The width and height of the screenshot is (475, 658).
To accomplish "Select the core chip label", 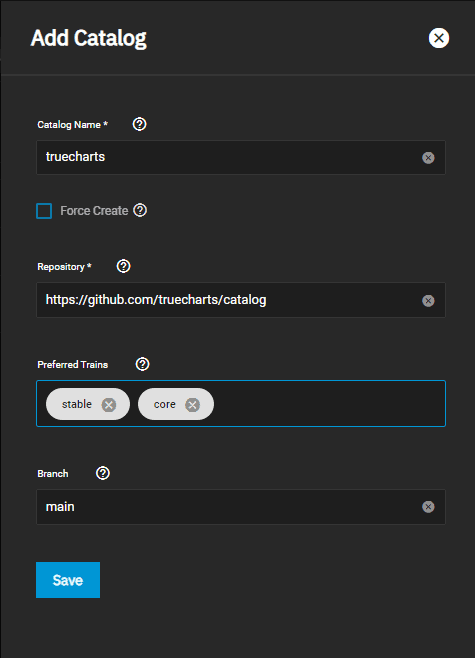I will point(164,405).
